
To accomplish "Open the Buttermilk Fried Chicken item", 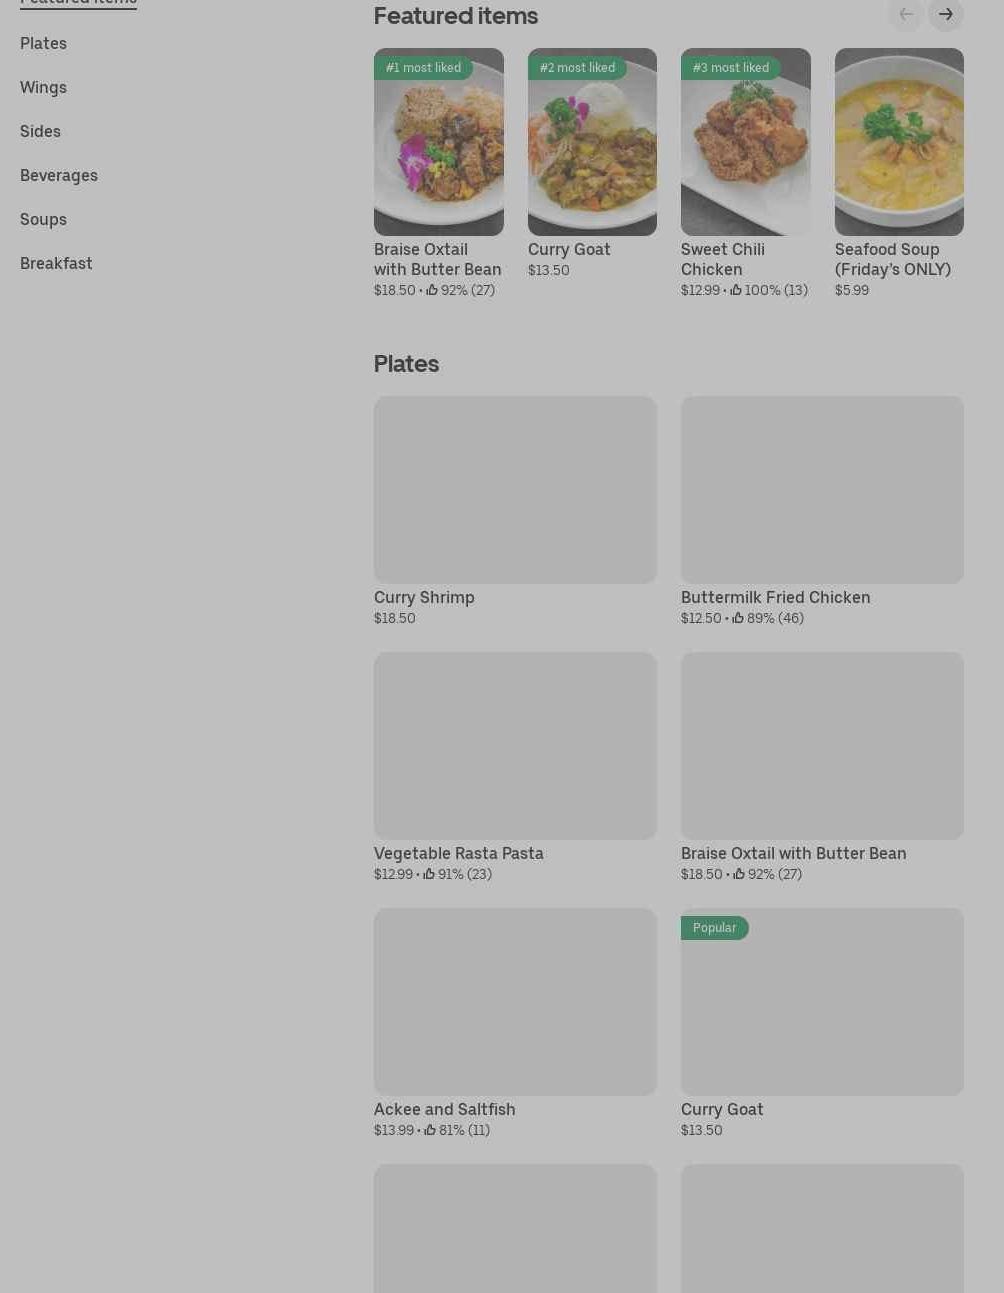I will click(775, 597).
